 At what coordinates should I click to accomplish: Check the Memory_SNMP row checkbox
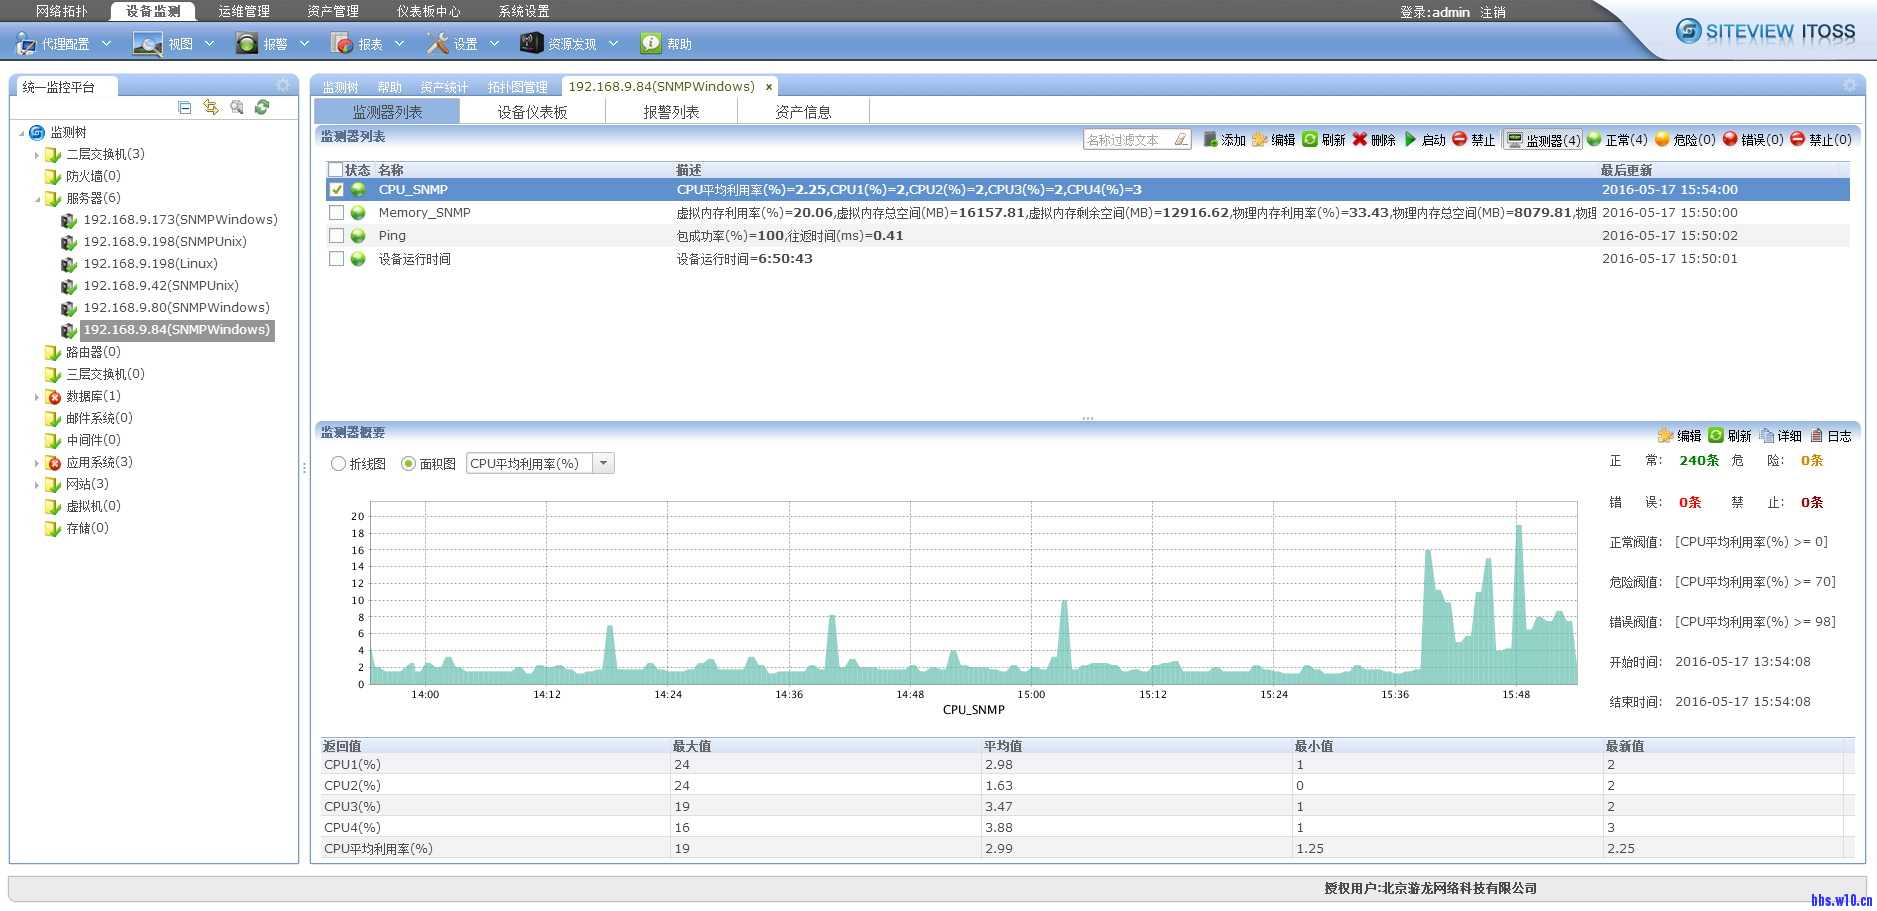(337, 213)
